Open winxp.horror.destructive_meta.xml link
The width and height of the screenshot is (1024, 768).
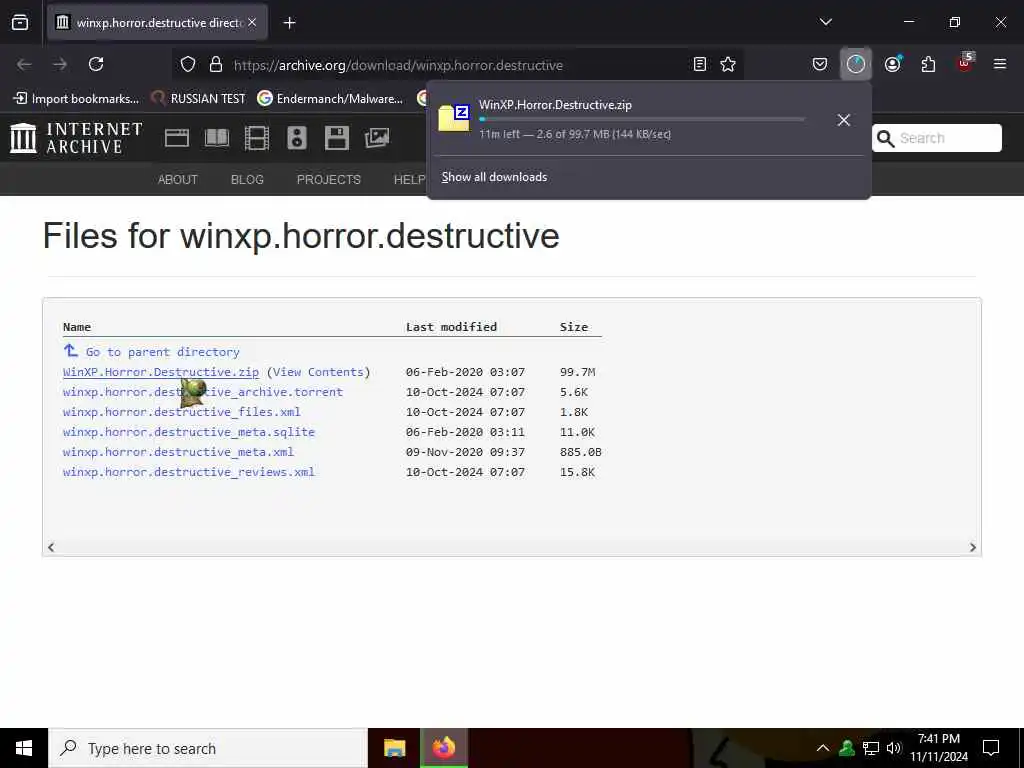[x=178, y=452]
